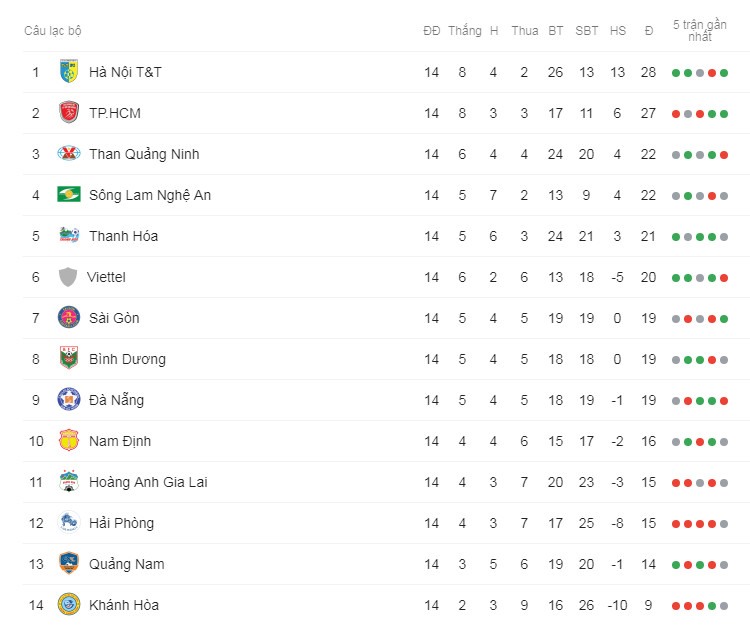Screen dimensions: 750x639
Task: Click the Hà Nội T&T club crest
Action: 68,72
